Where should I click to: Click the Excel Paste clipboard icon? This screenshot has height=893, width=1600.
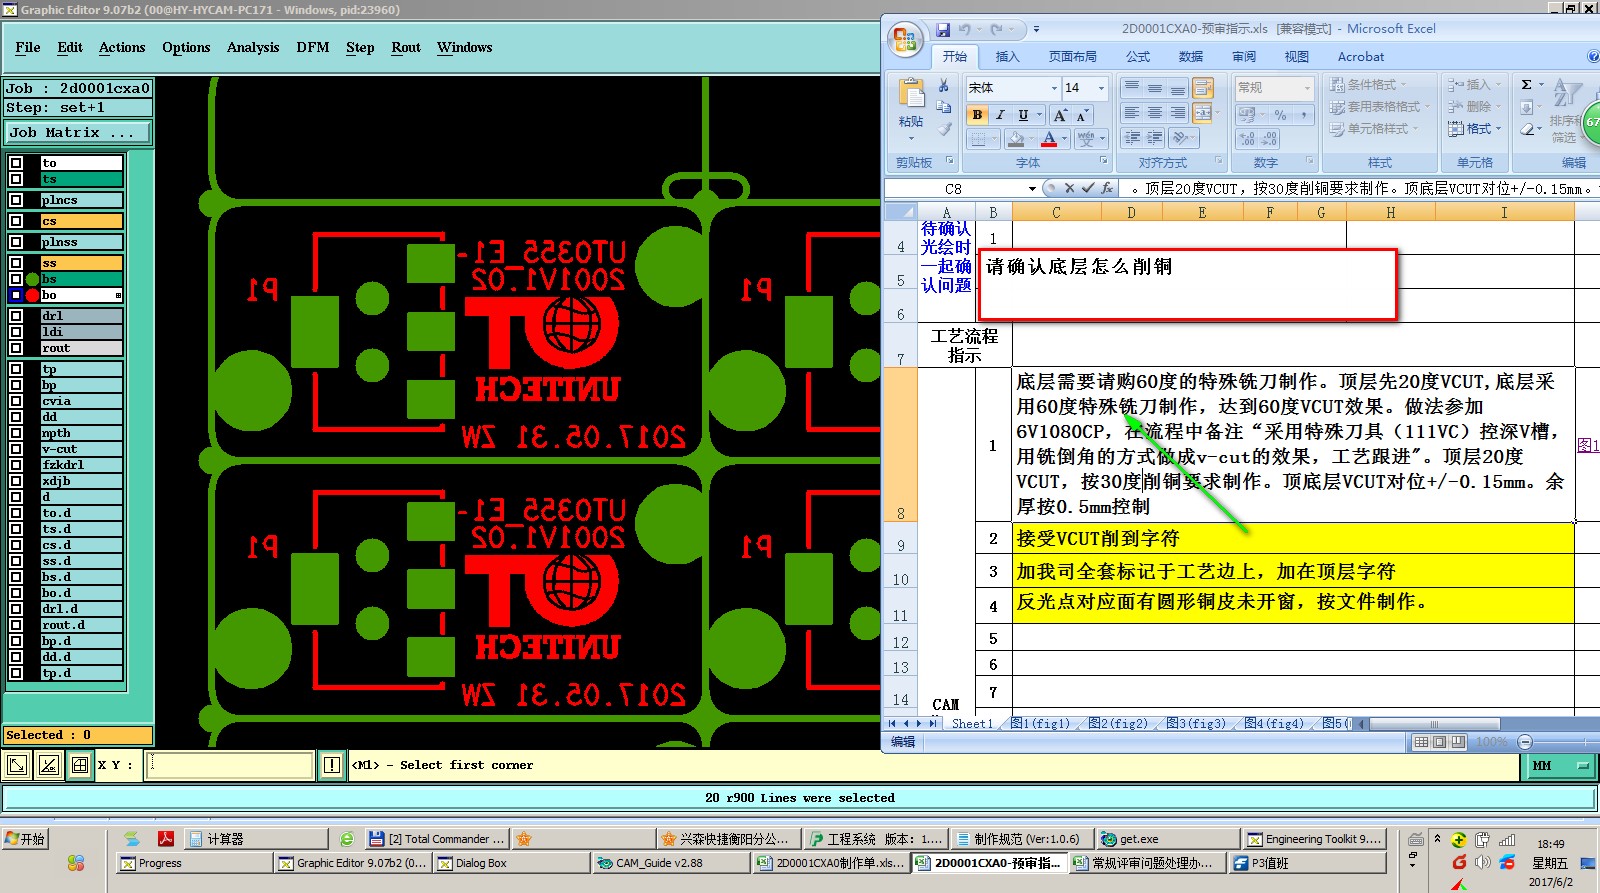click(911, 94)
